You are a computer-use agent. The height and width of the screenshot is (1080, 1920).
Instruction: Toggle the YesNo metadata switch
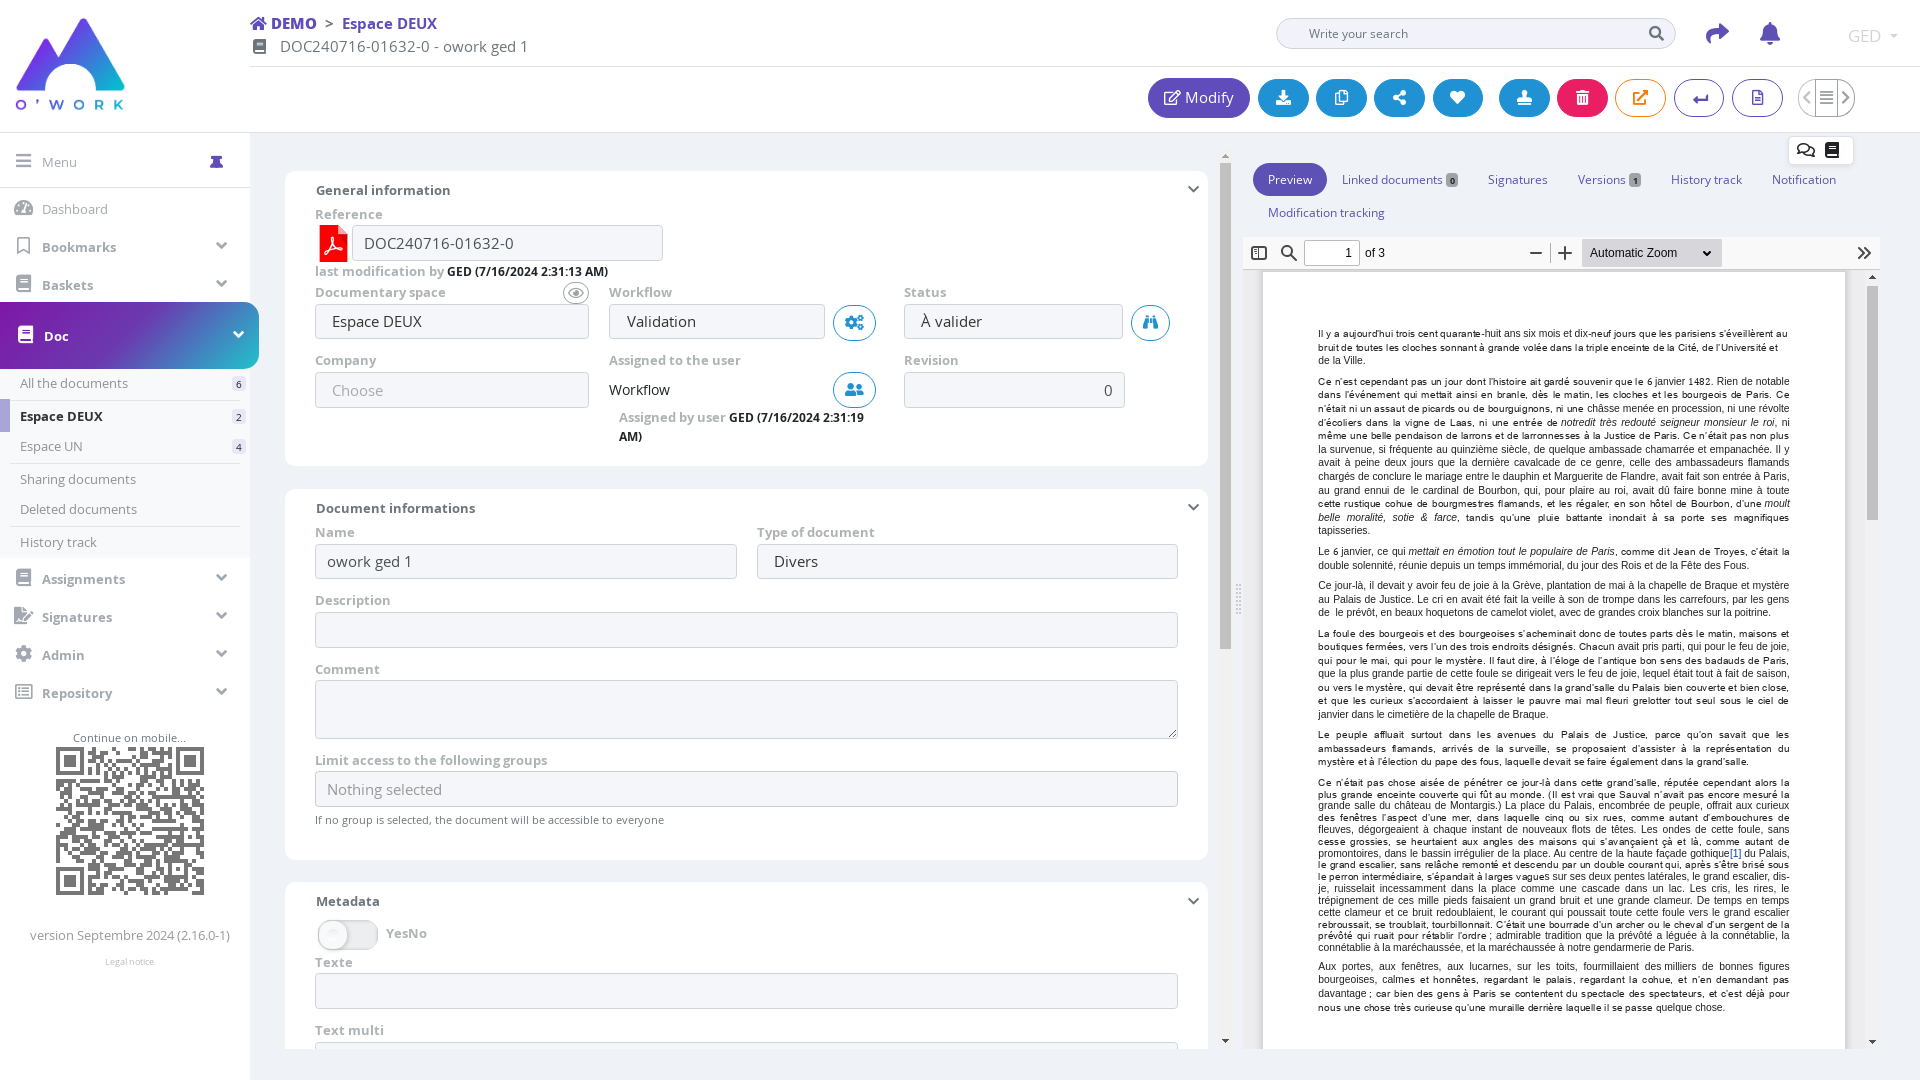(x=347, y=935)
